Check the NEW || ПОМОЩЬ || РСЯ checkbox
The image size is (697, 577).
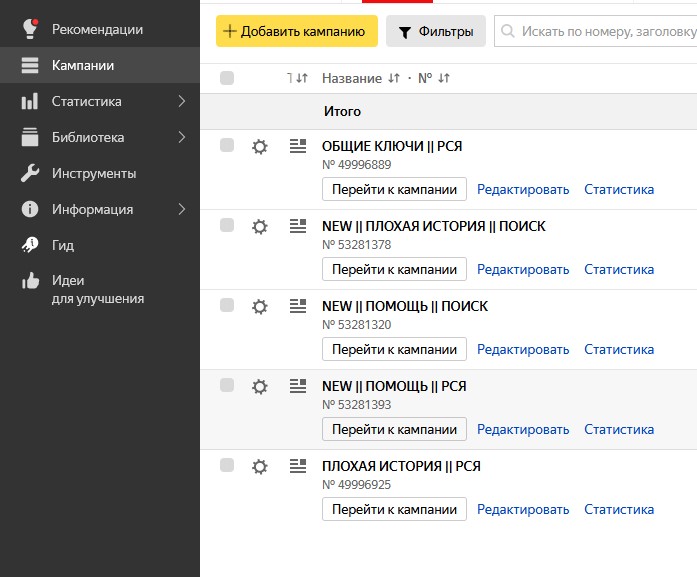coord(227,385)
